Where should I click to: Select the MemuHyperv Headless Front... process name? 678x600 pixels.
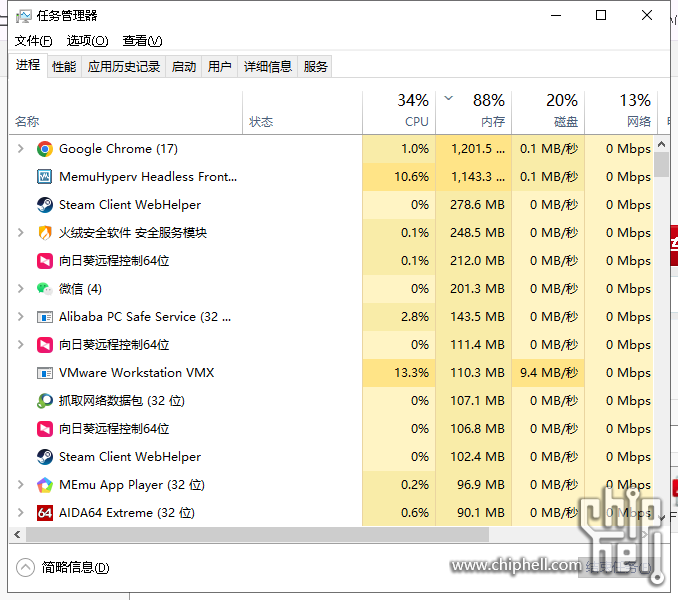tap(148, 177)
